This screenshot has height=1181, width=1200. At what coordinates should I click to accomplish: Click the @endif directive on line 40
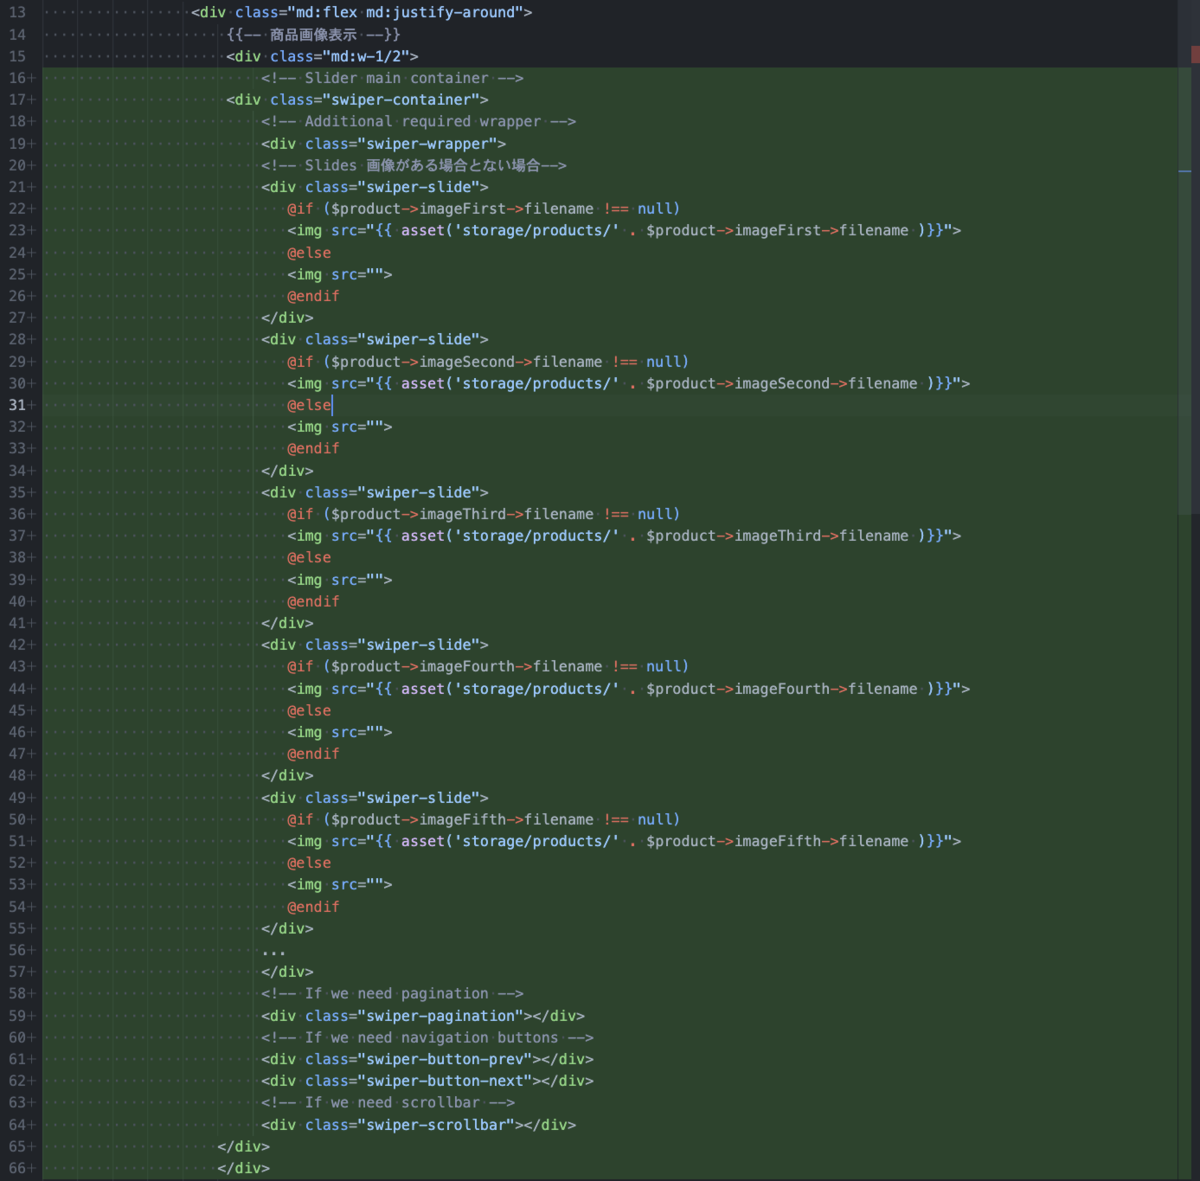point(313,602)
